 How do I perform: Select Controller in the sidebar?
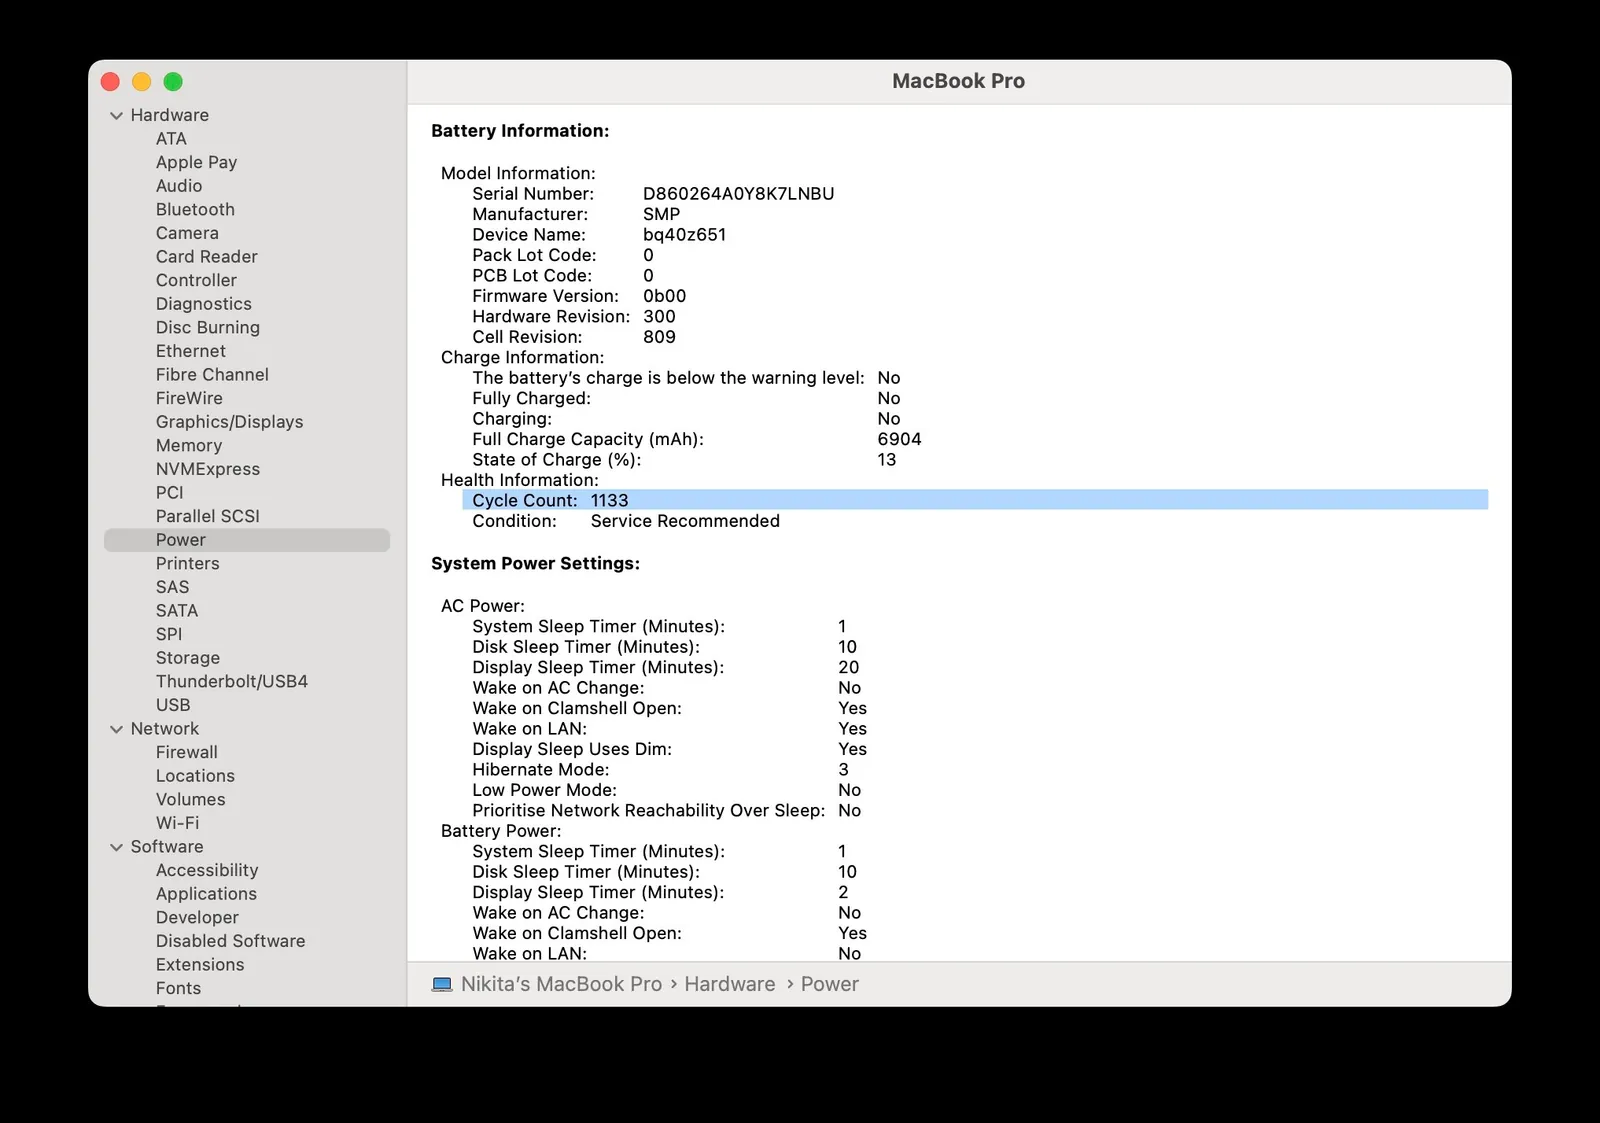196,281
